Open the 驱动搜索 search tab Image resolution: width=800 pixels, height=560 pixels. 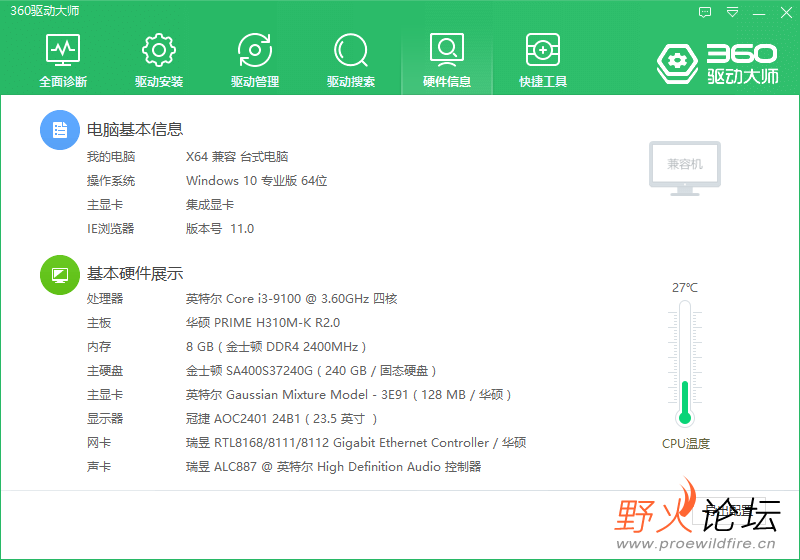[x=351, y=60]
